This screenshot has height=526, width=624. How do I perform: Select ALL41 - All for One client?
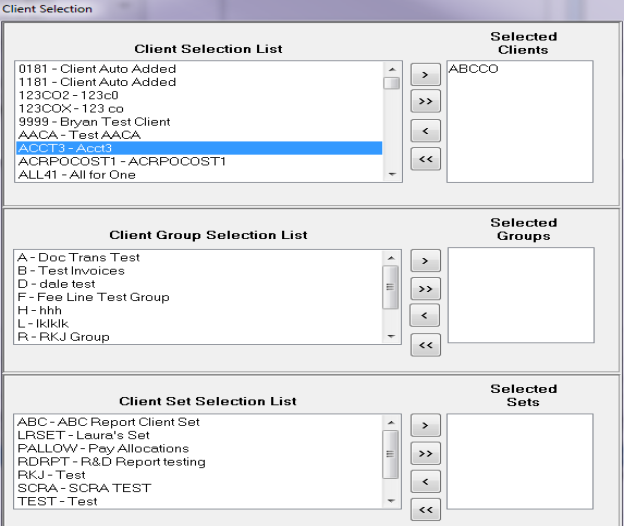point(76,175)
